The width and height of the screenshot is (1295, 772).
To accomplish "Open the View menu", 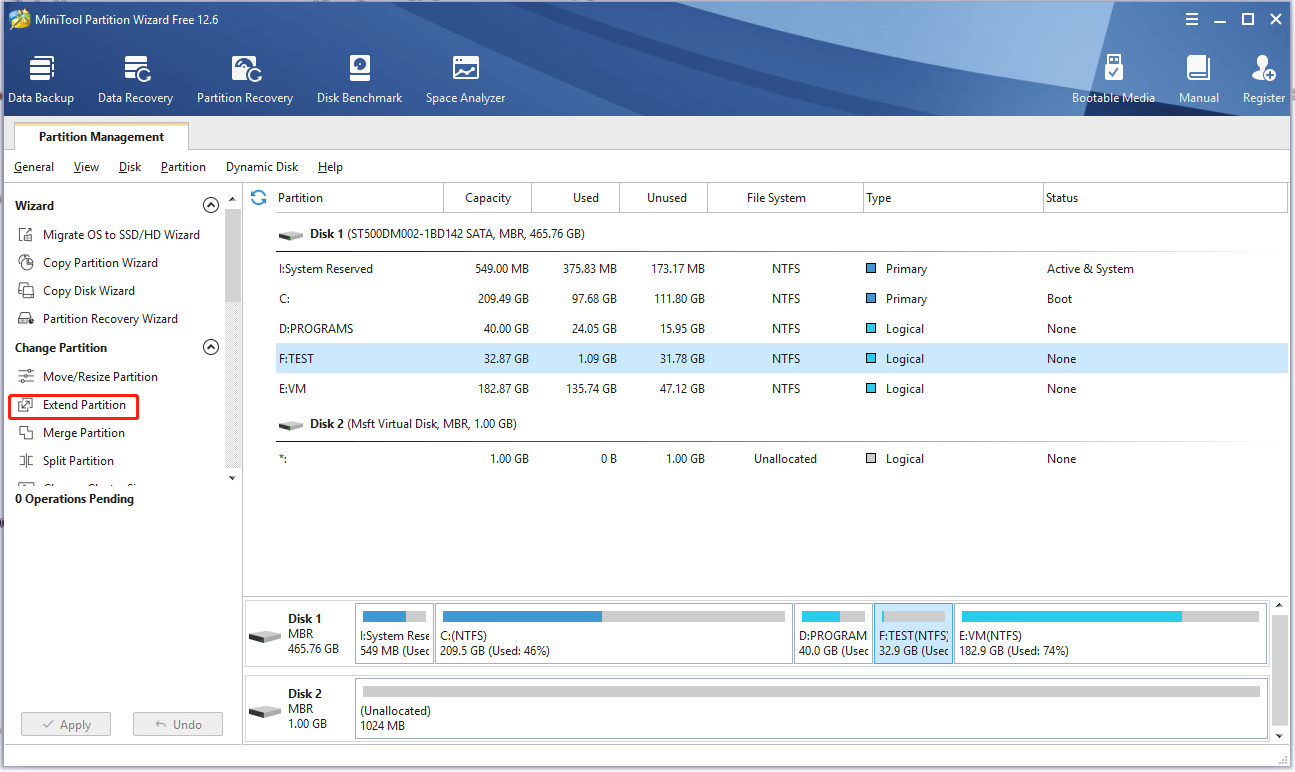I will pos(86,167).
